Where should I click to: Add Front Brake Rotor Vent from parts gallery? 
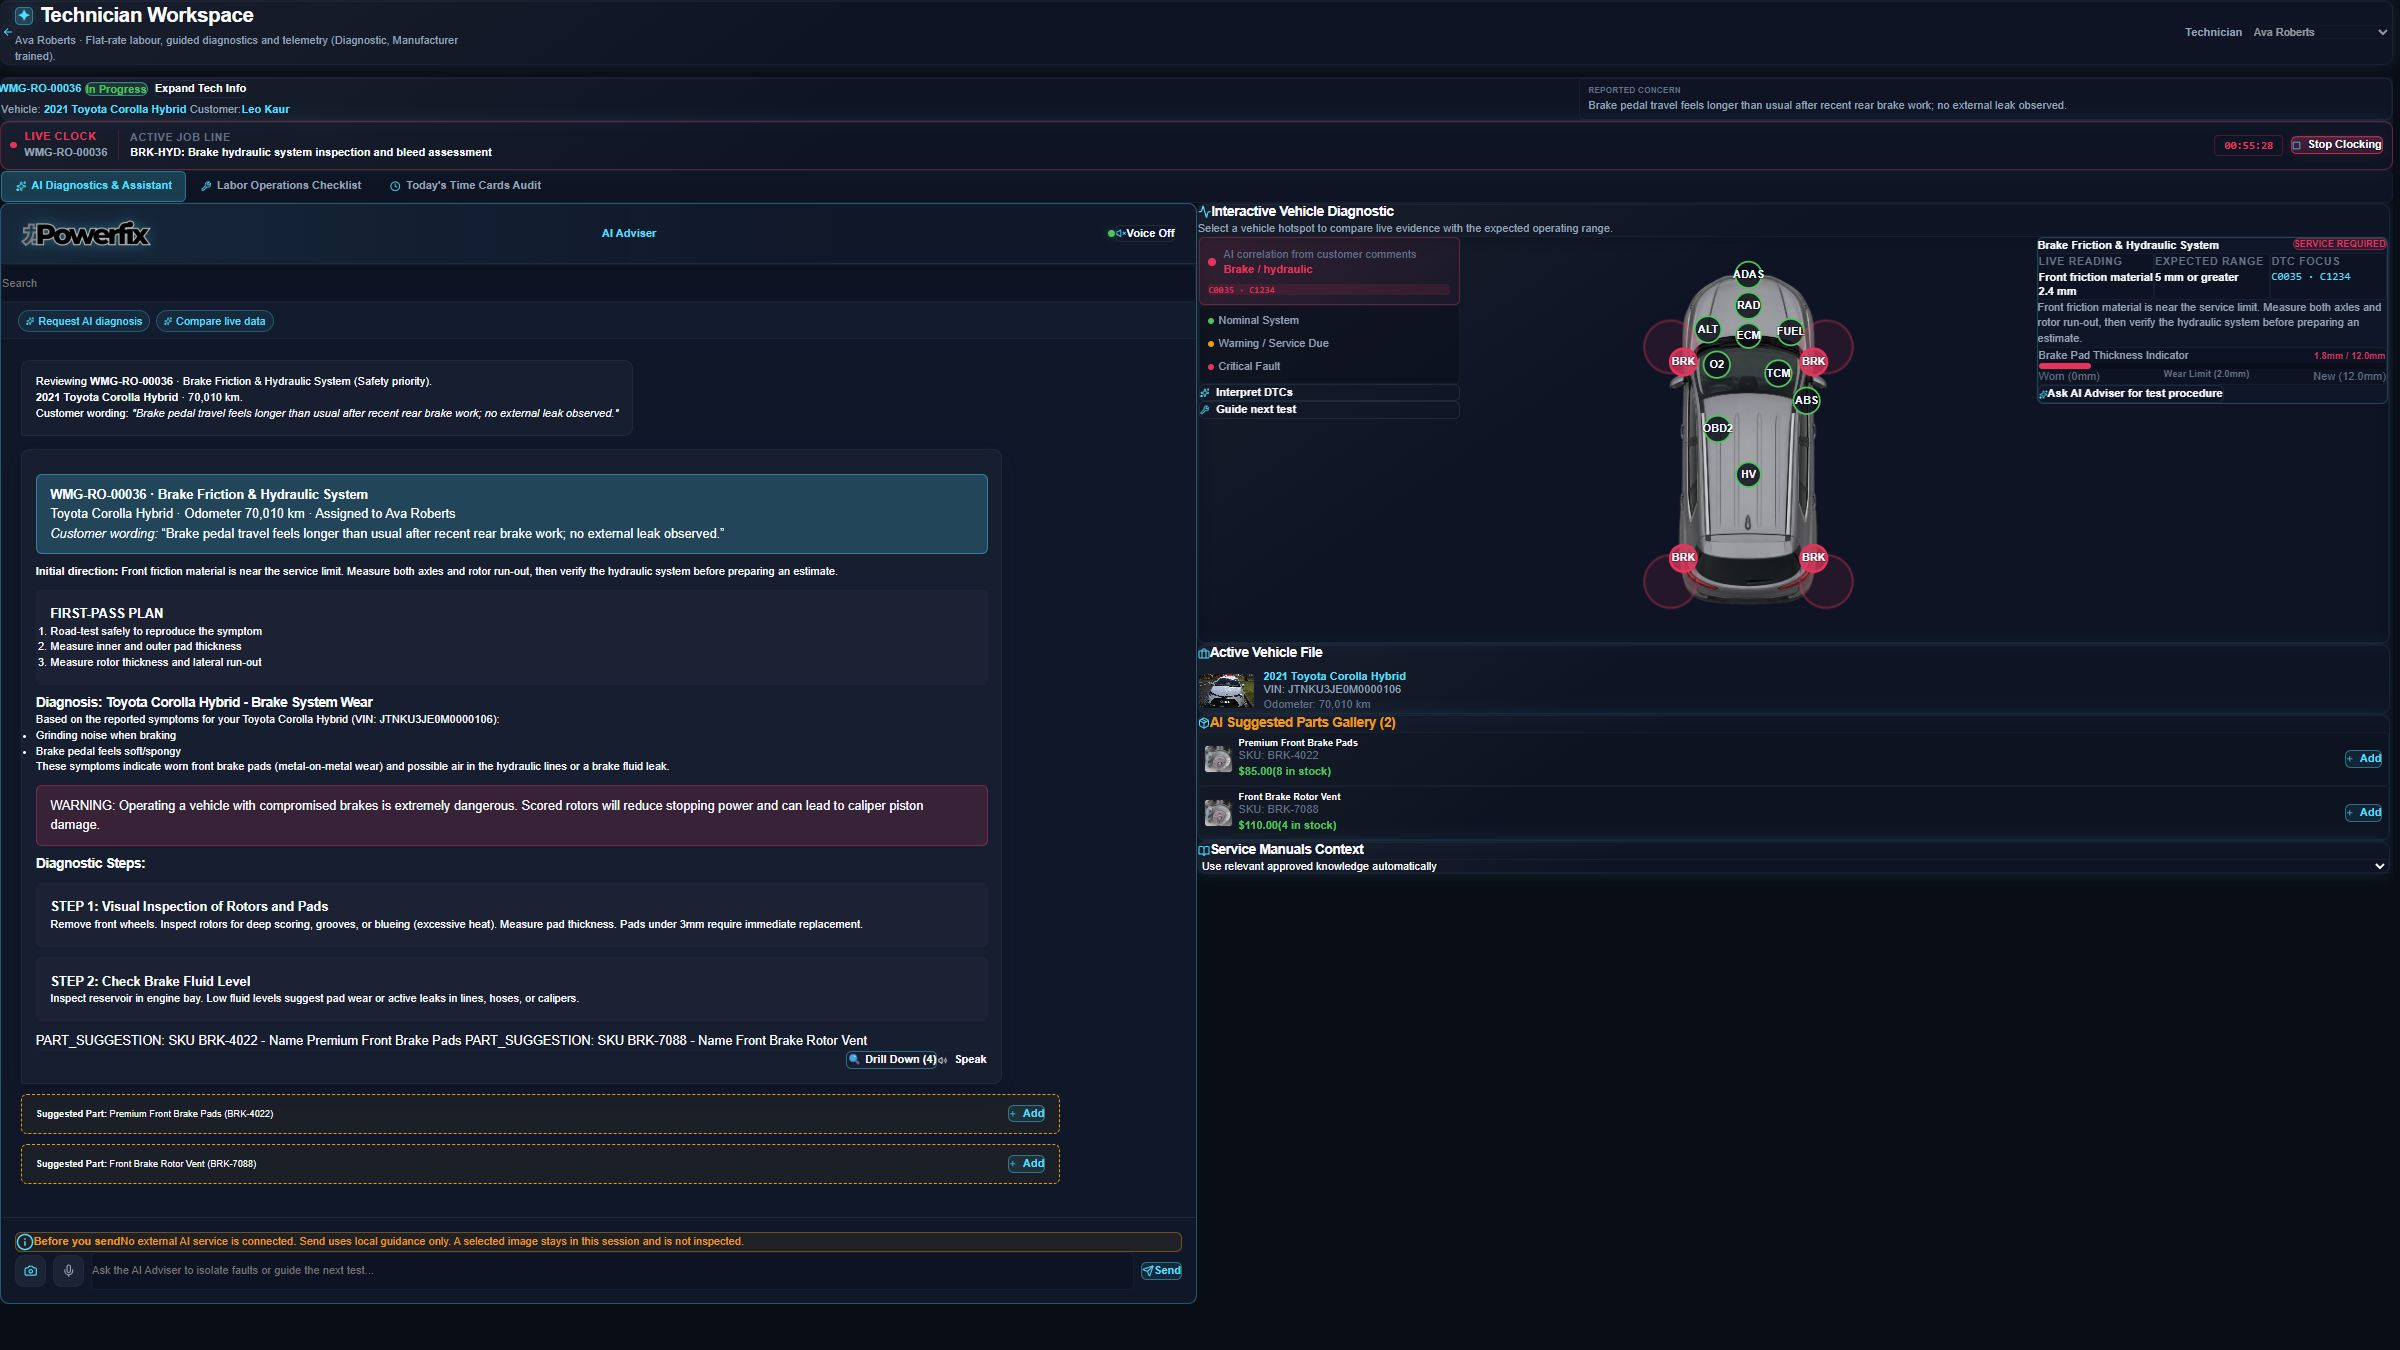[2364, 813]
